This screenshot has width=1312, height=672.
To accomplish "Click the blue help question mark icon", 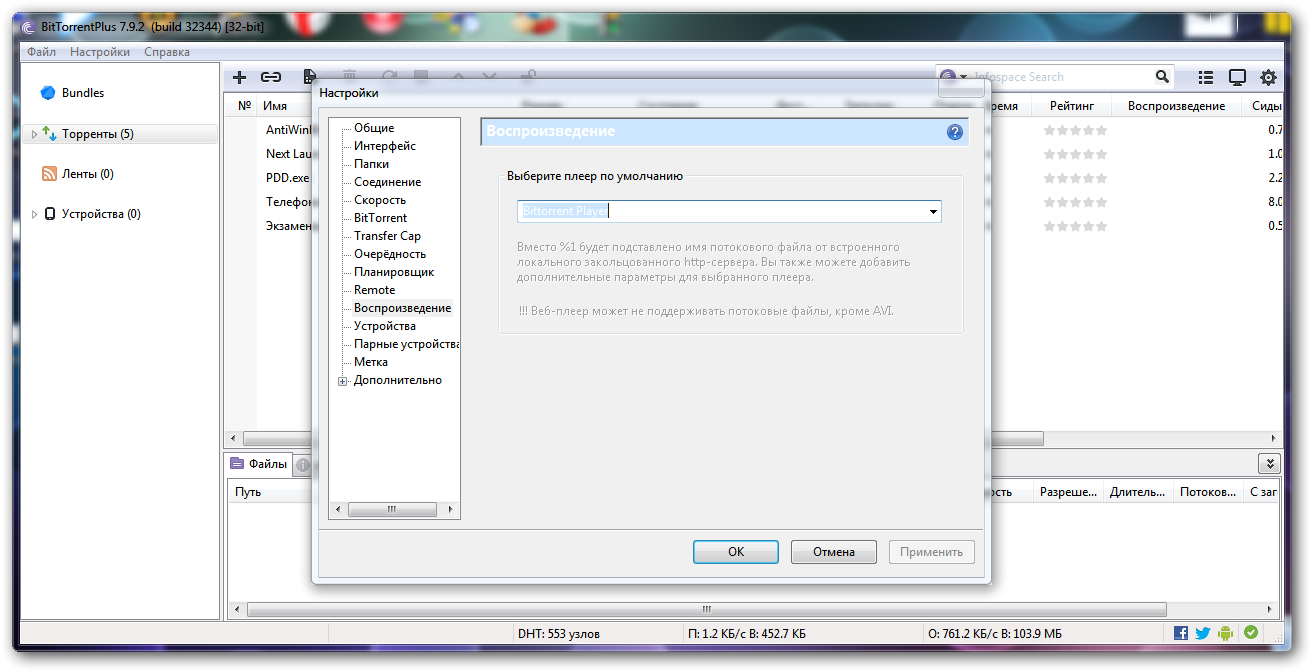I will [x=954, y=132].
